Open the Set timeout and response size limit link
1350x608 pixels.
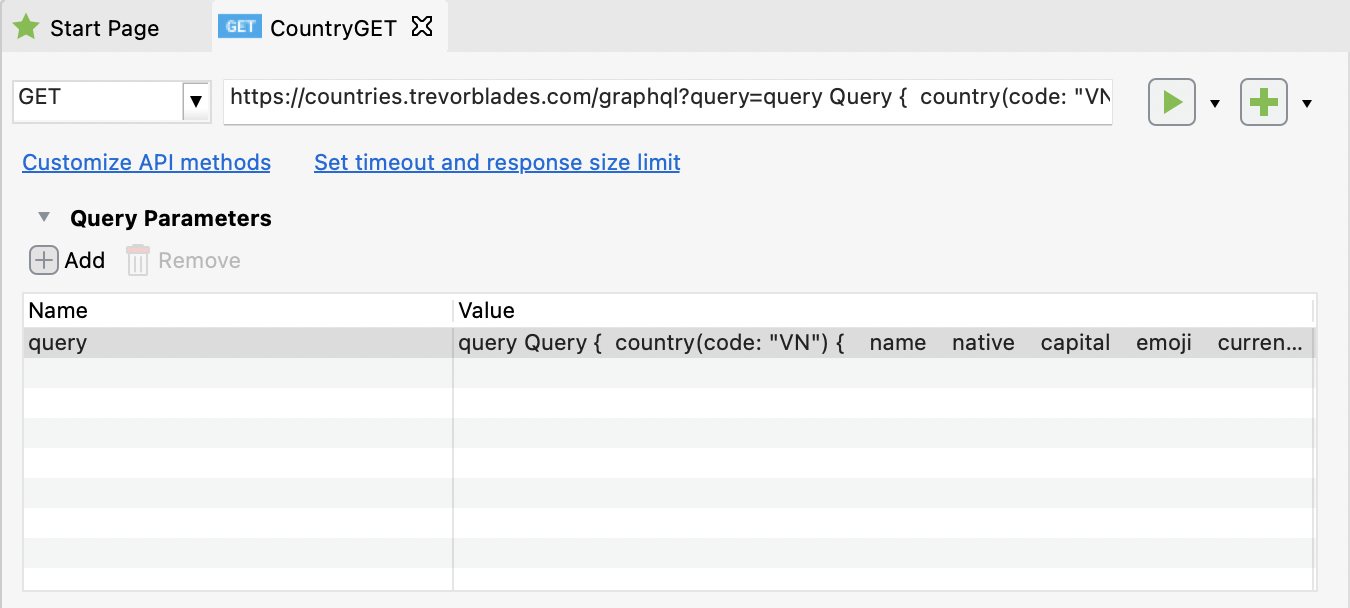pos(496,162)
